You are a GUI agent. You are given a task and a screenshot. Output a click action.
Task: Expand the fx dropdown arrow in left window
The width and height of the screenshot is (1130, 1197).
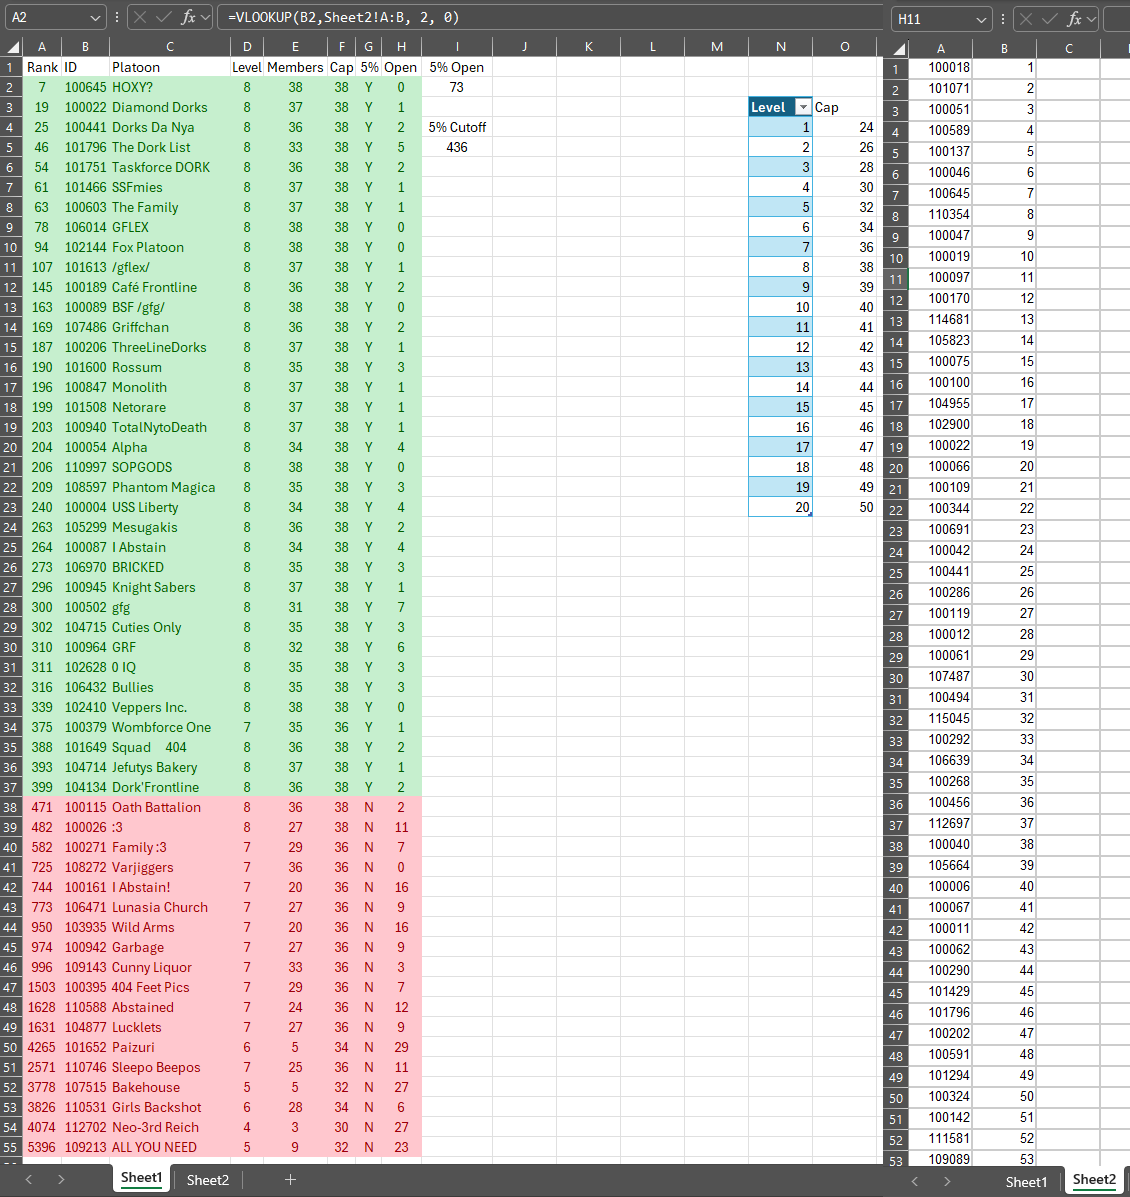click(x=205, y=17)
